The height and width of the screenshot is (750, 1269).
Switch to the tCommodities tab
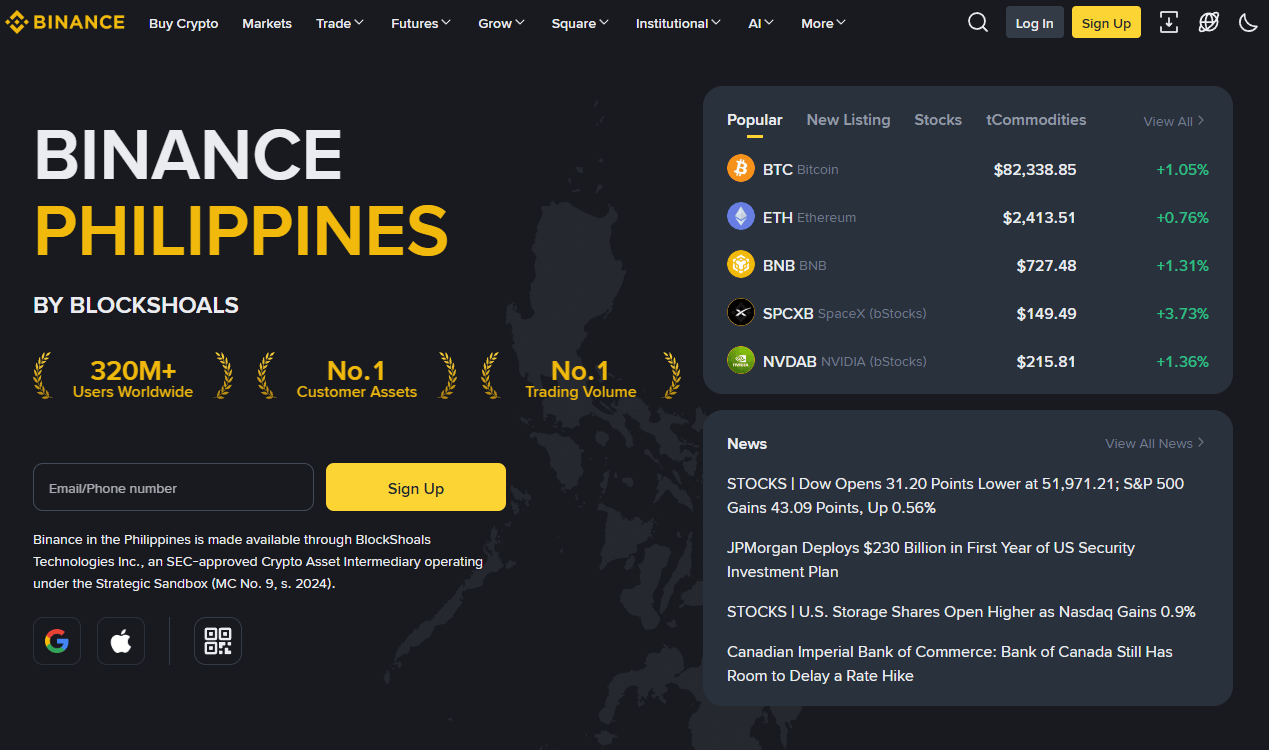coord(1036,120)
